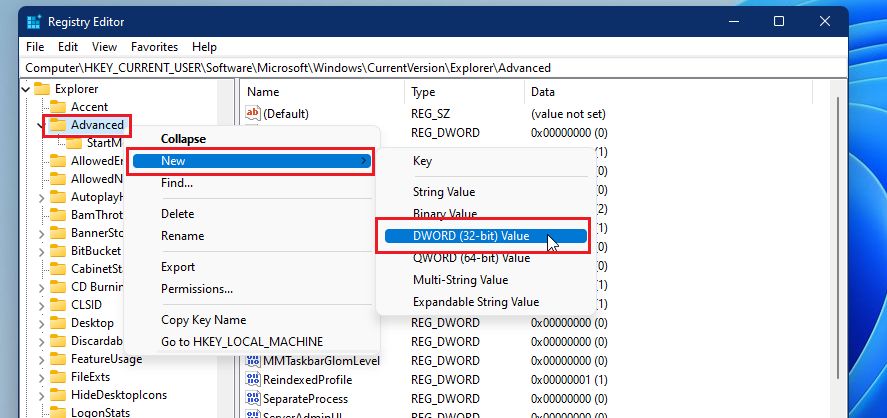This screenshot has height=418, width=887.
Task: Select Copy Key Name
Action: pos(252,320)
